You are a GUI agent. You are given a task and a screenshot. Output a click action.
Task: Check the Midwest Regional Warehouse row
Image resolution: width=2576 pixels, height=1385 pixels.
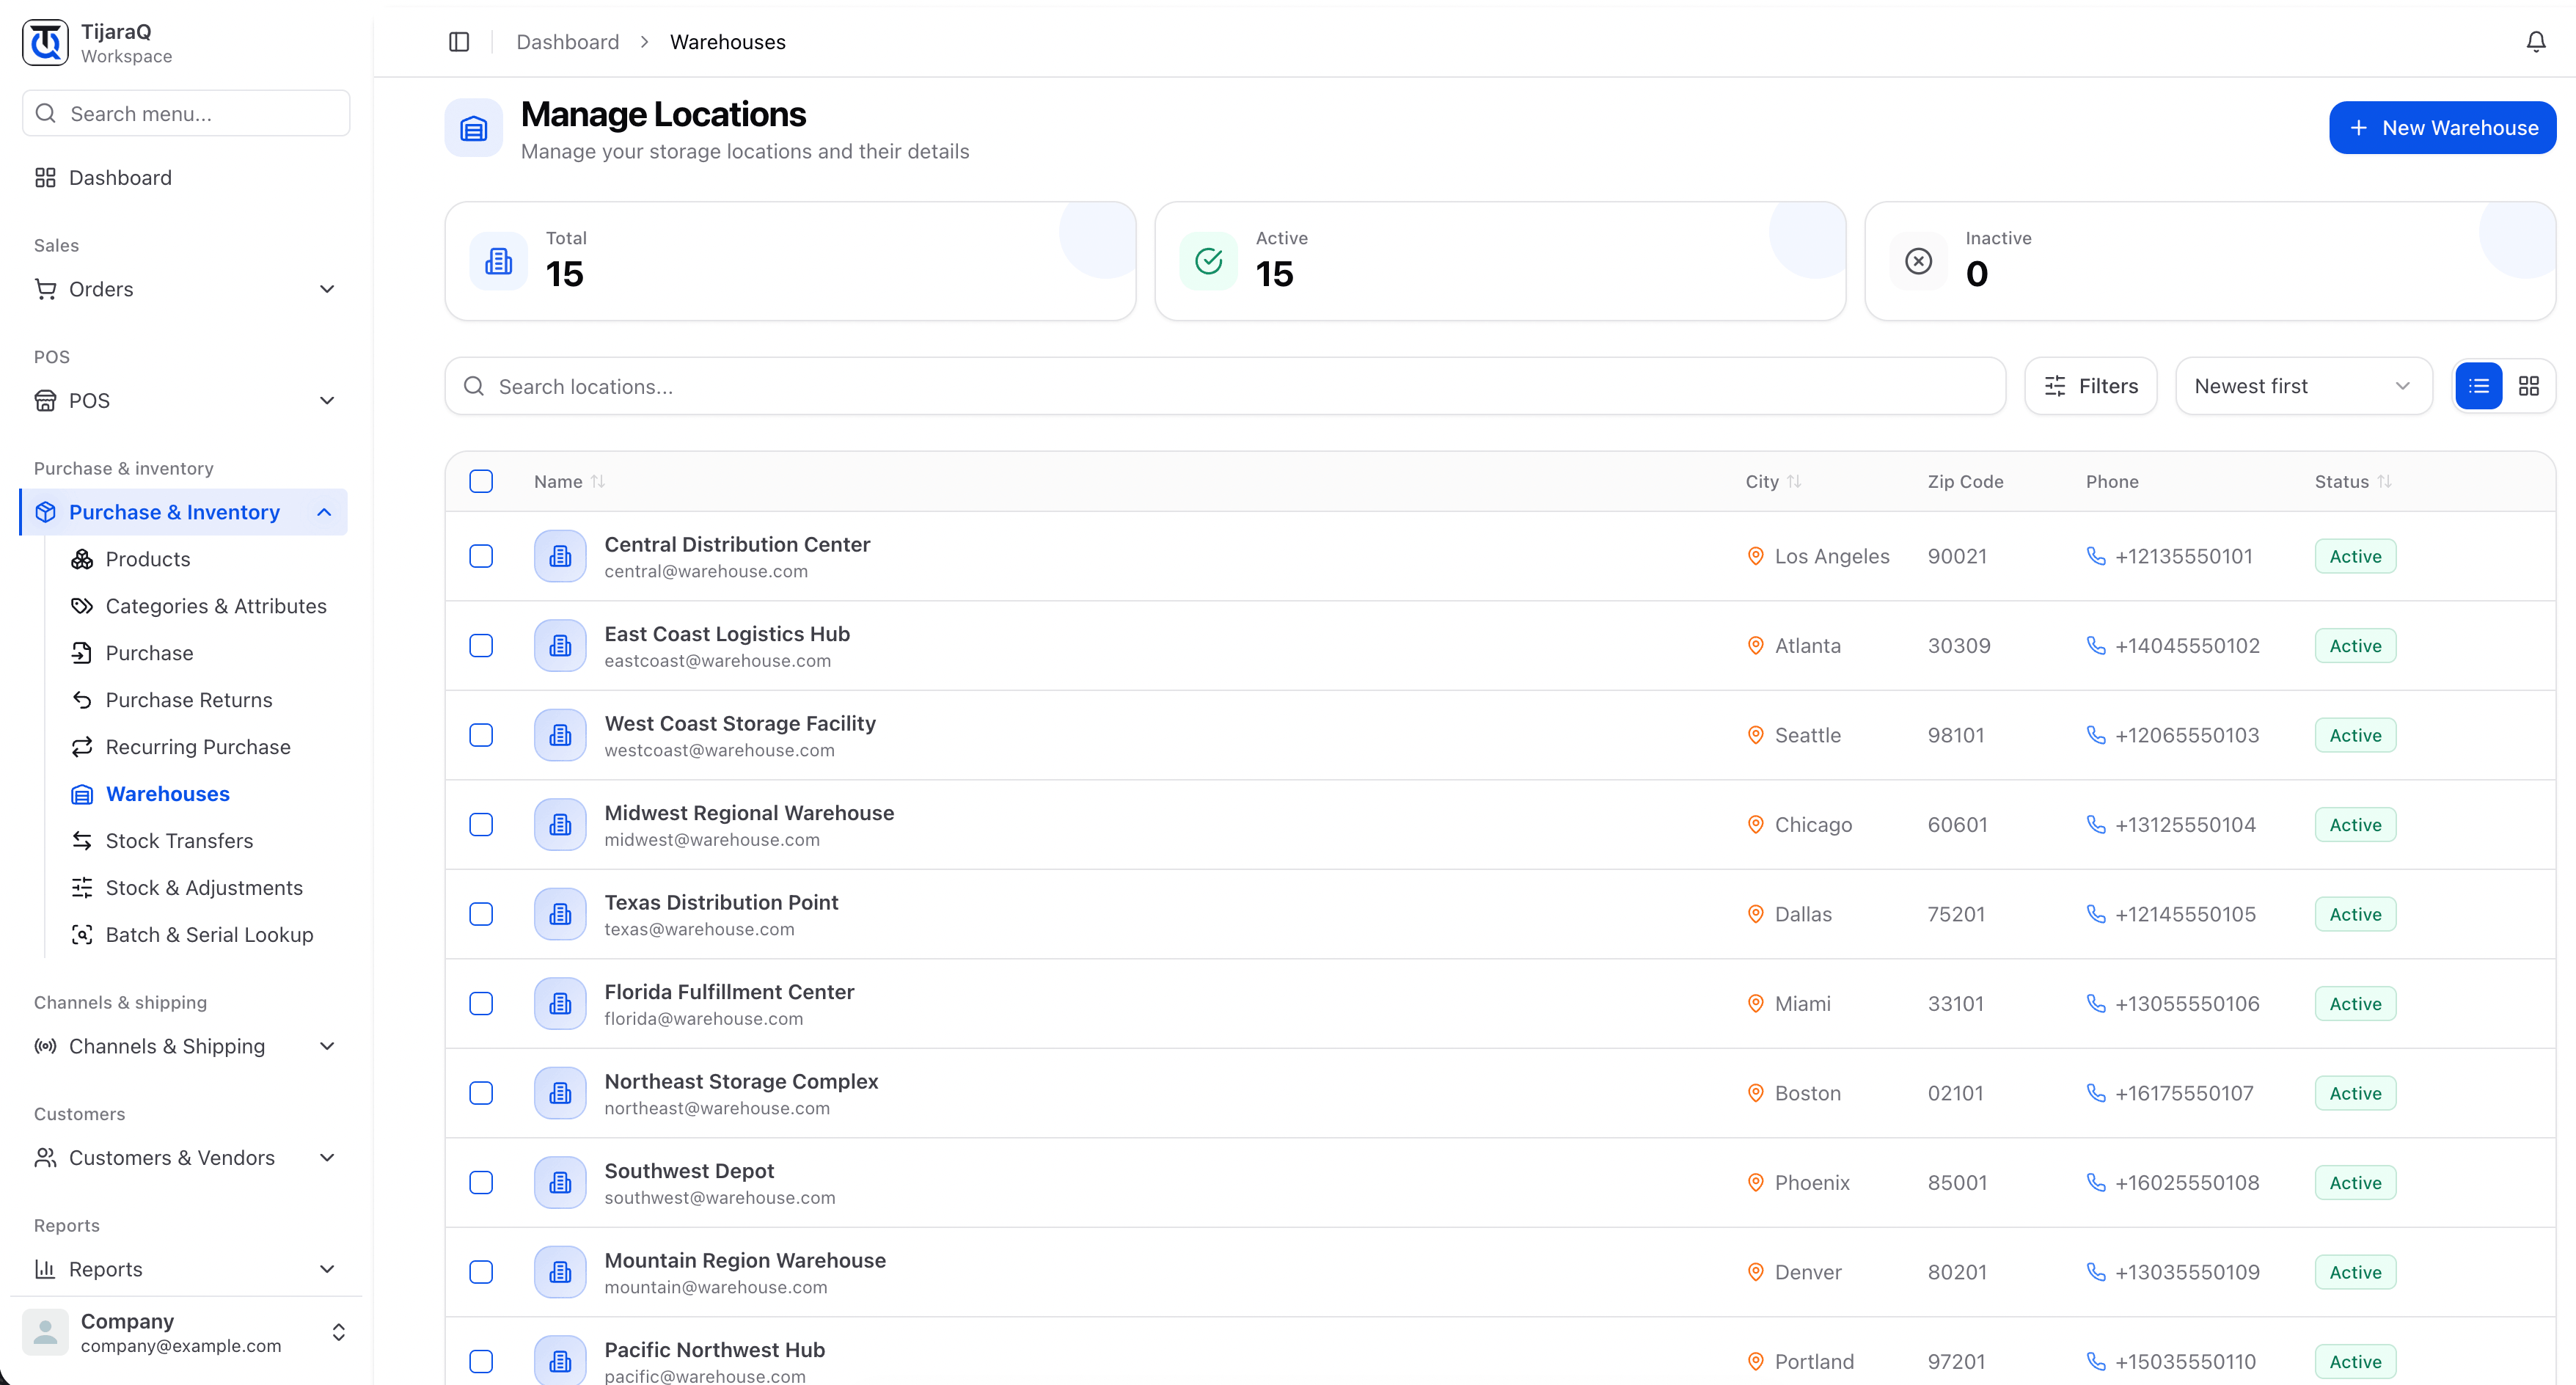click(481, 825)
